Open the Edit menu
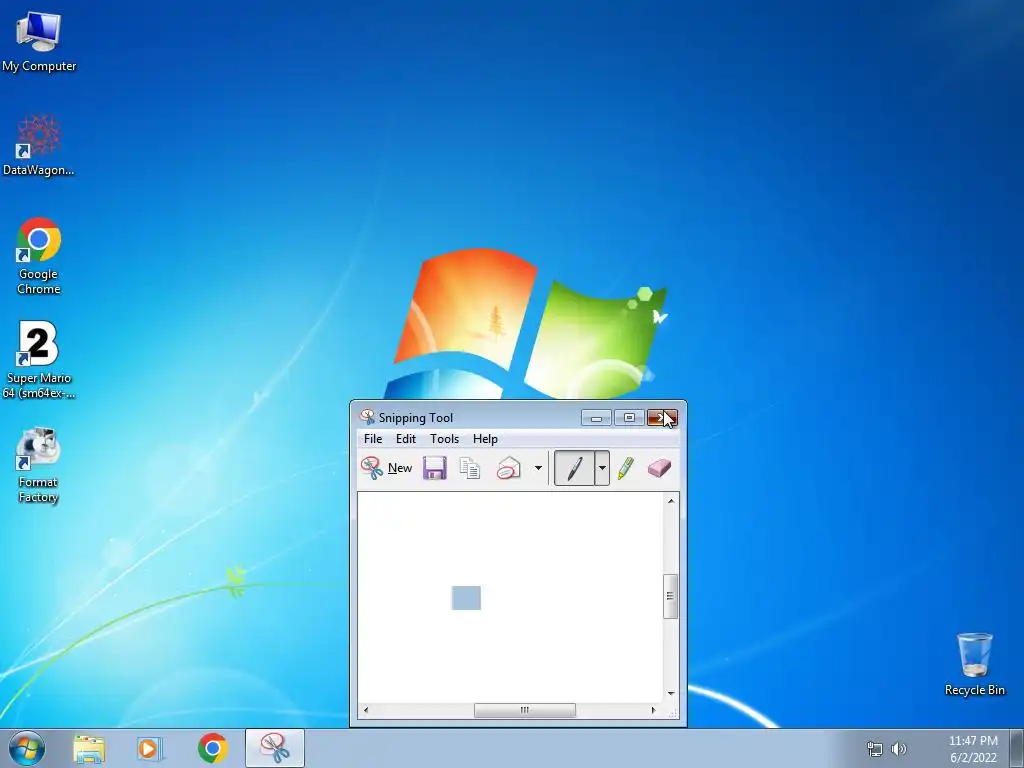 pos(406,439)
